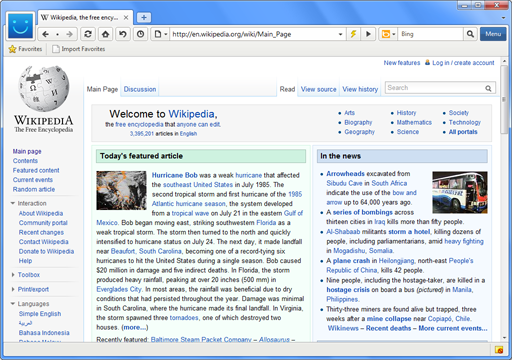Screen dimensions: 512x360
Task: Click the hurricane satellite thumbnail image
Action: (x=121, y=190)
